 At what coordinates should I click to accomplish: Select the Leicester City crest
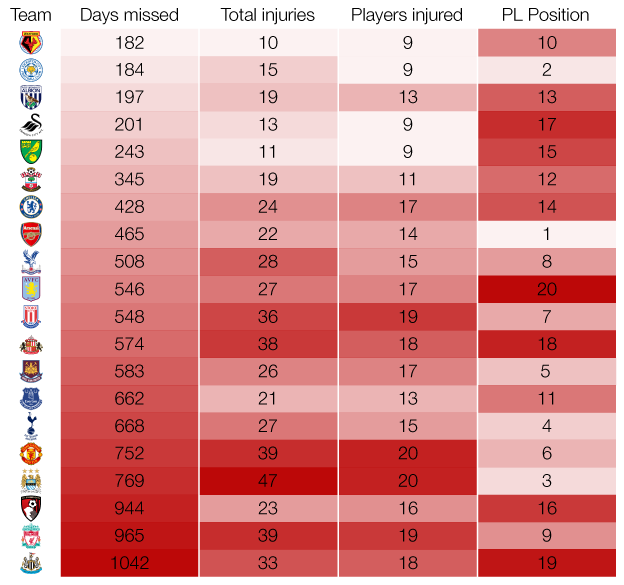coord(31,70)
